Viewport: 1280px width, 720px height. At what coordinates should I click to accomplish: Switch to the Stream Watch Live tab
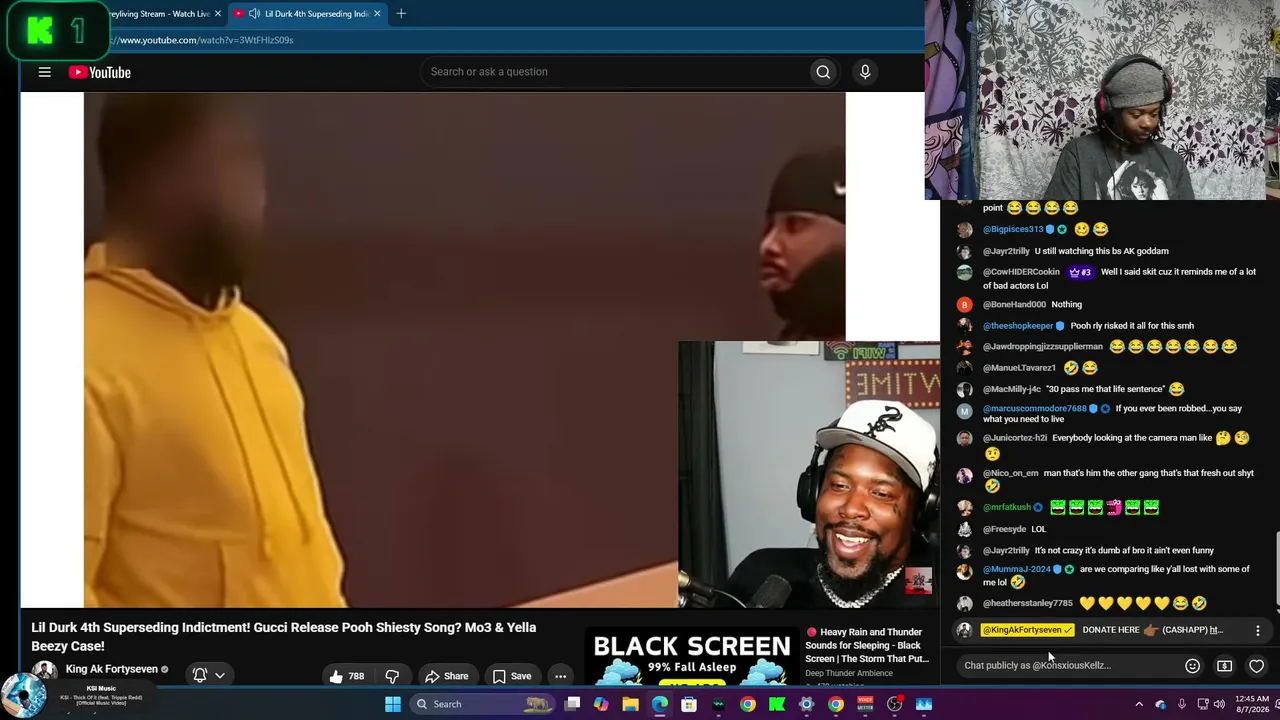(x=160, y=13)
